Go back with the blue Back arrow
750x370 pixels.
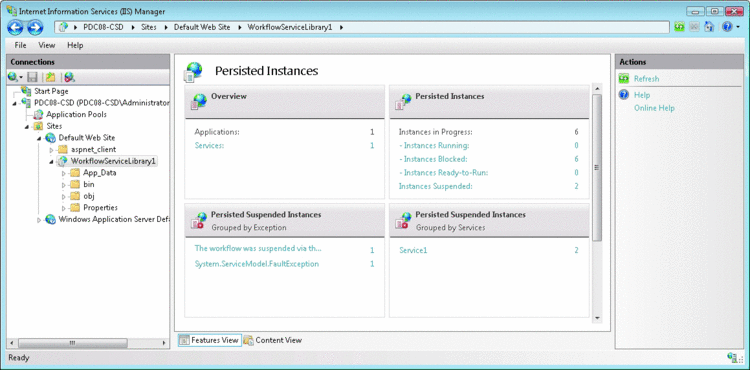(x=15, y=28)
